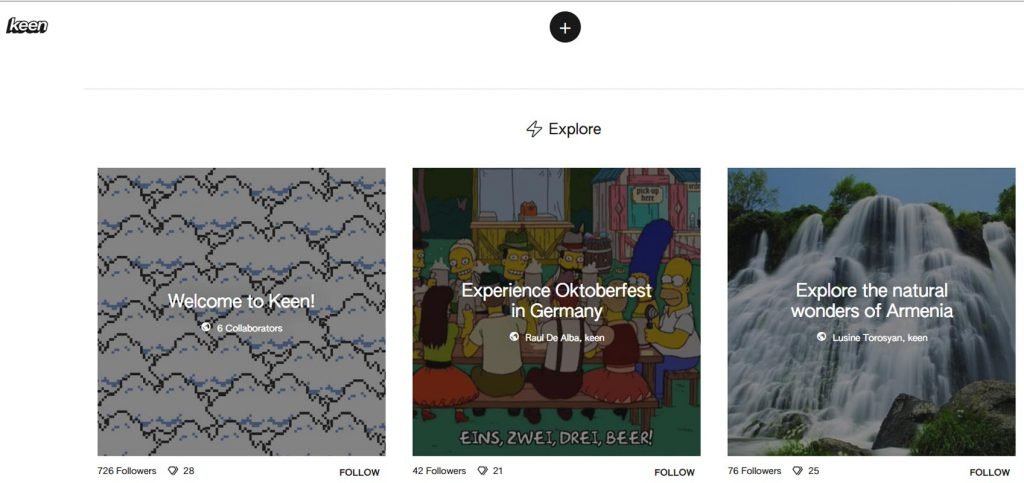The image size is (1024, 483).
Task: Open Experience Oktoberfest in Germany title
Action: coord(556,300)
